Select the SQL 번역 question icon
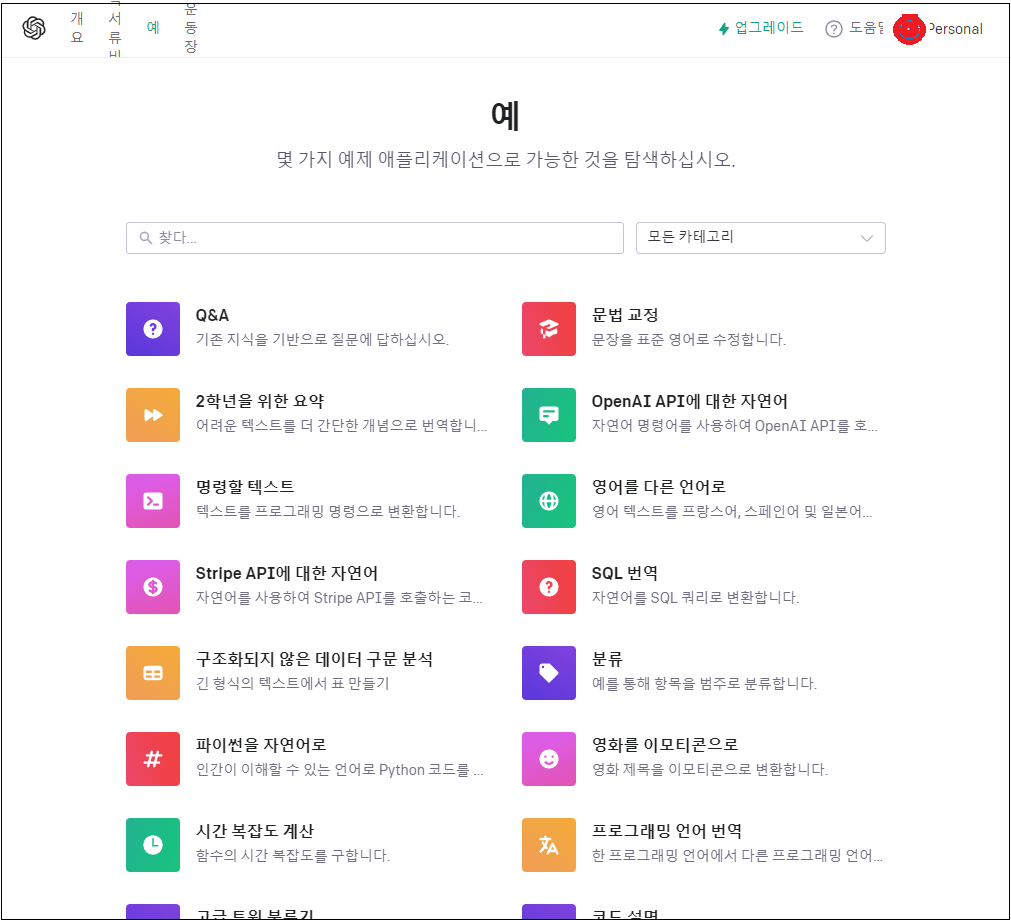This screenshot has height=920, width=1011. [548, 586]
